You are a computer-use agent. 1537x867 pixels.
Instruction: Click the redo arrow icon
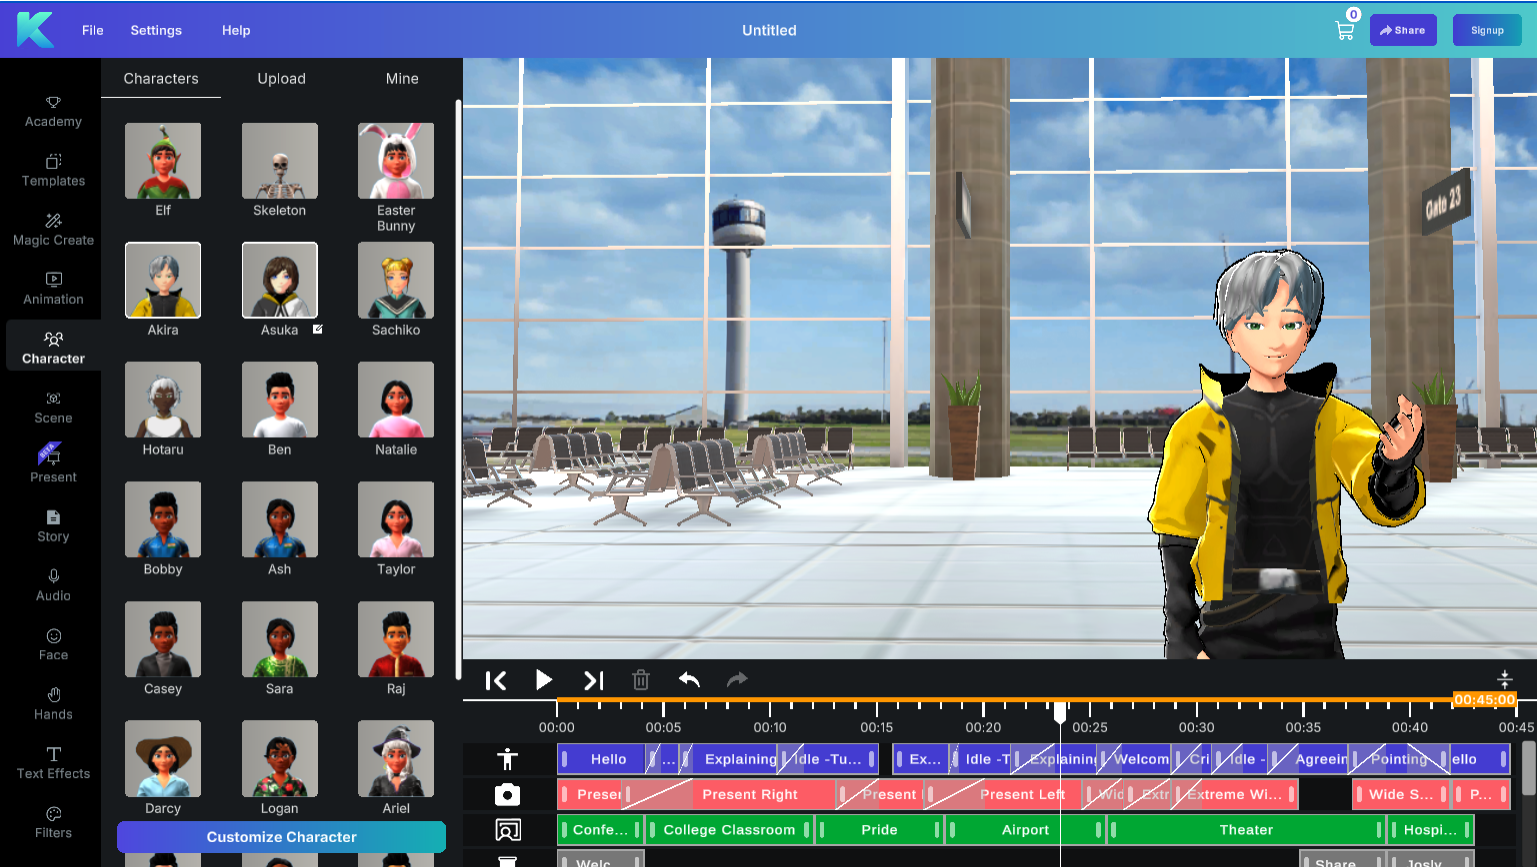[737, 680]
